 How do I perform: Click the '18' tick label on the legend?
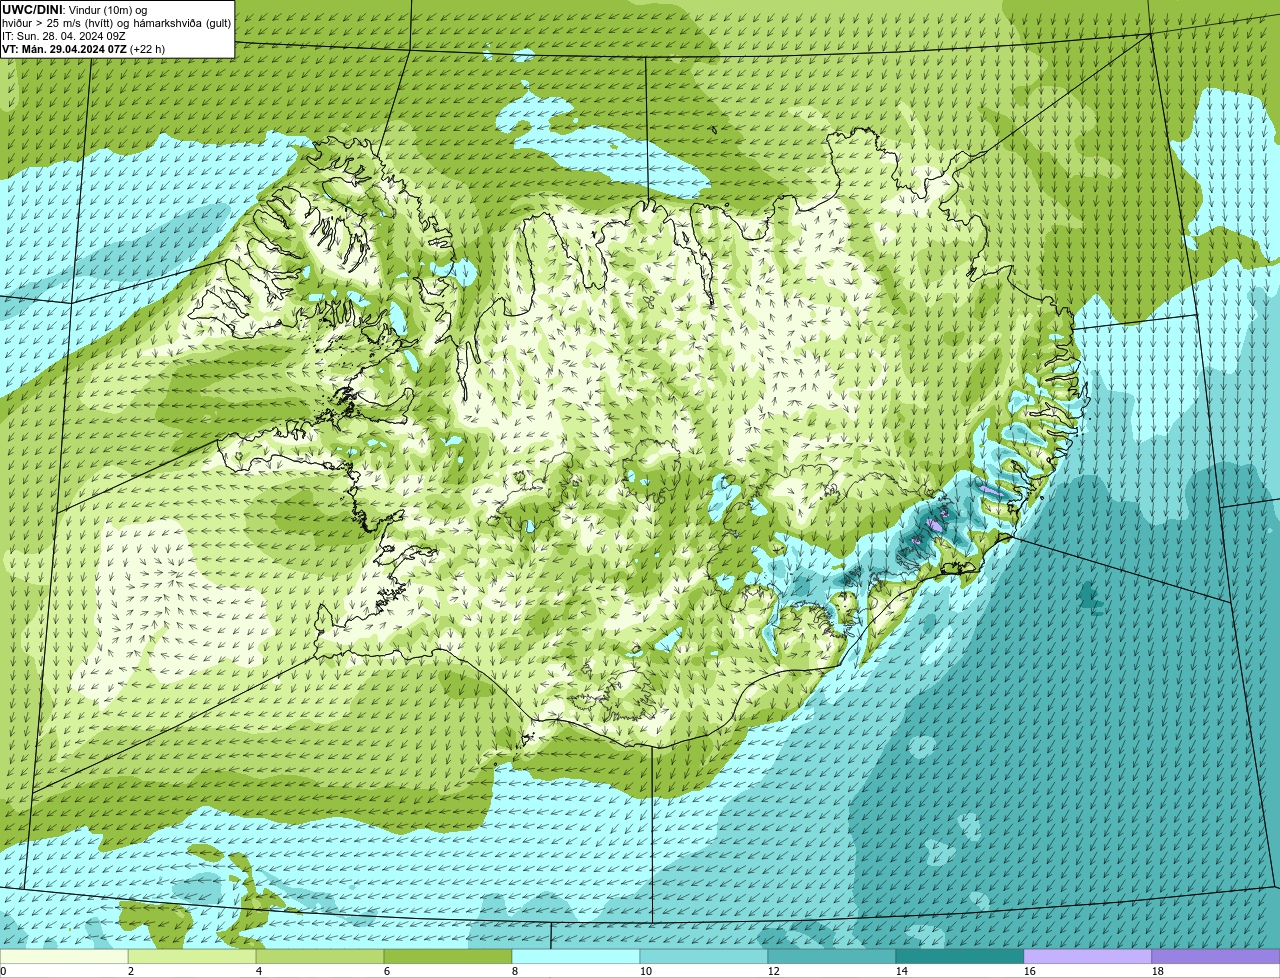[x=1158, y=971]
